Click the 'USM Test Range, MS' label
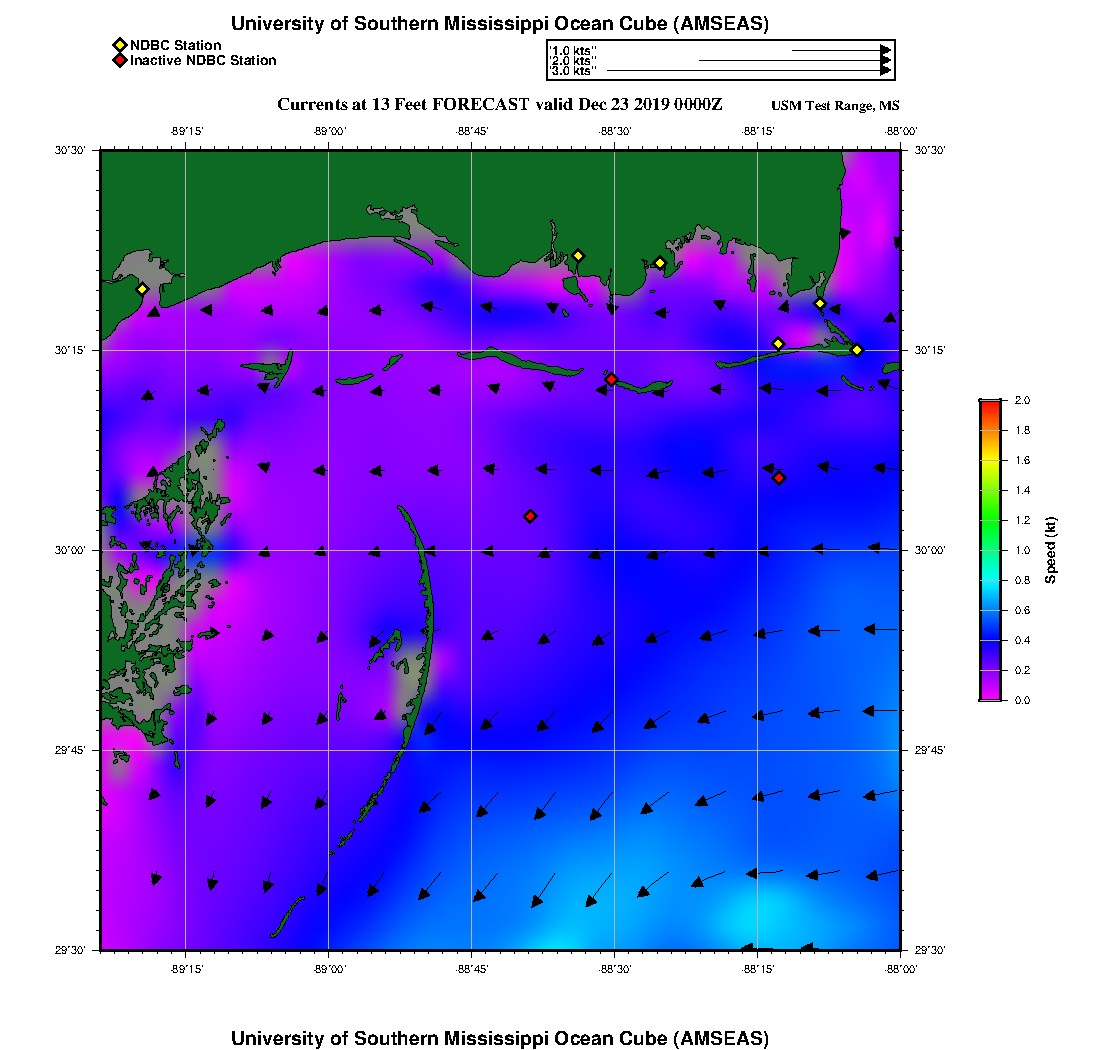Image resolution: width=1100 pixels, height=1050 pixels. (x=835, y=106)
